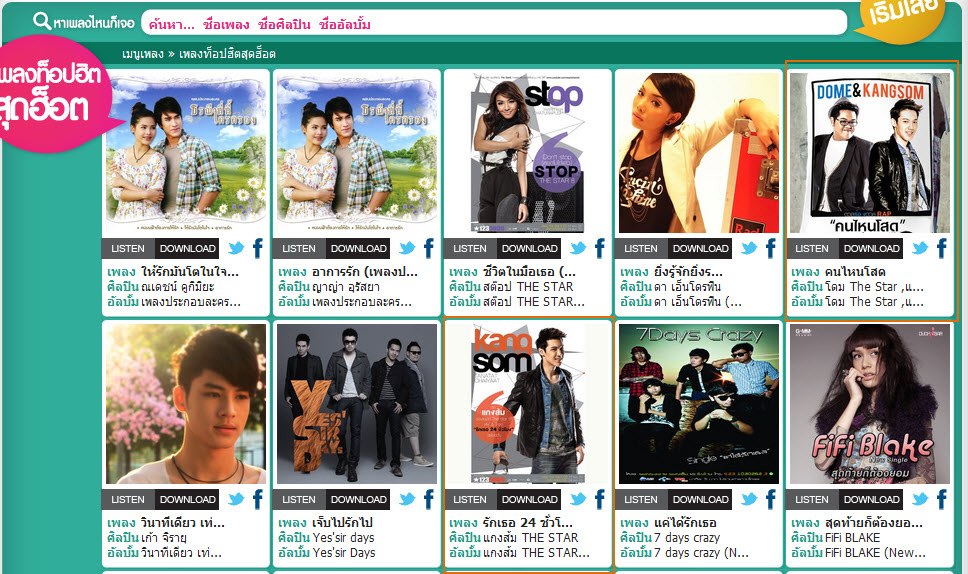Screen dimensions: 968x574
Task: Share ให้รักมันโตในใจ song on Facebook
Action: (x=257, y=248)
